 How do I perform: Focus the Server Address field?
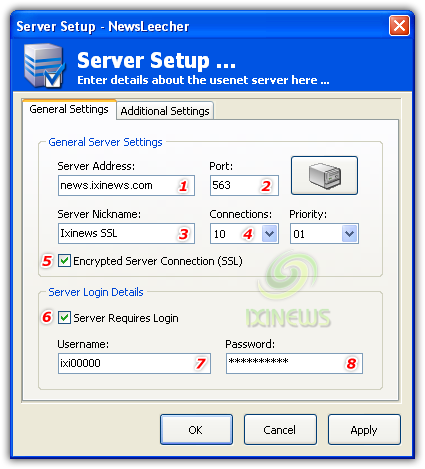tap(126, 185)
